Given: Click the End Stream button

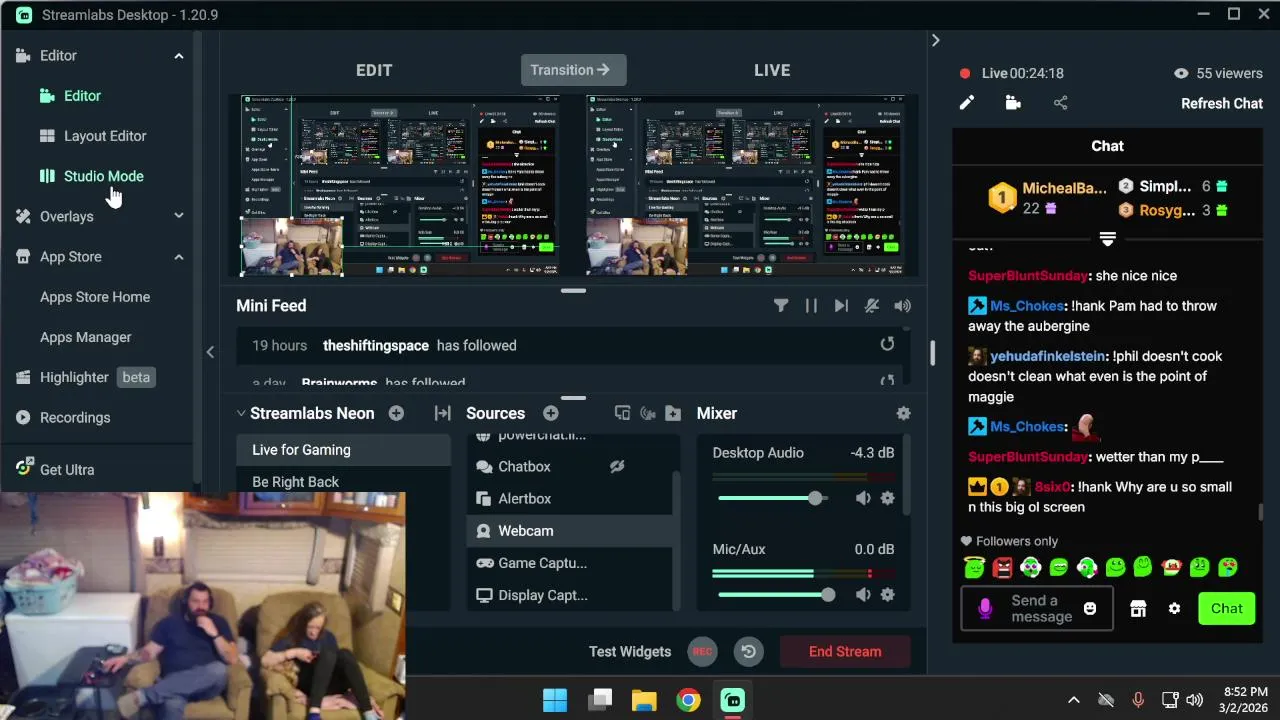Looking at the screenshot, I should coord(845,652).
